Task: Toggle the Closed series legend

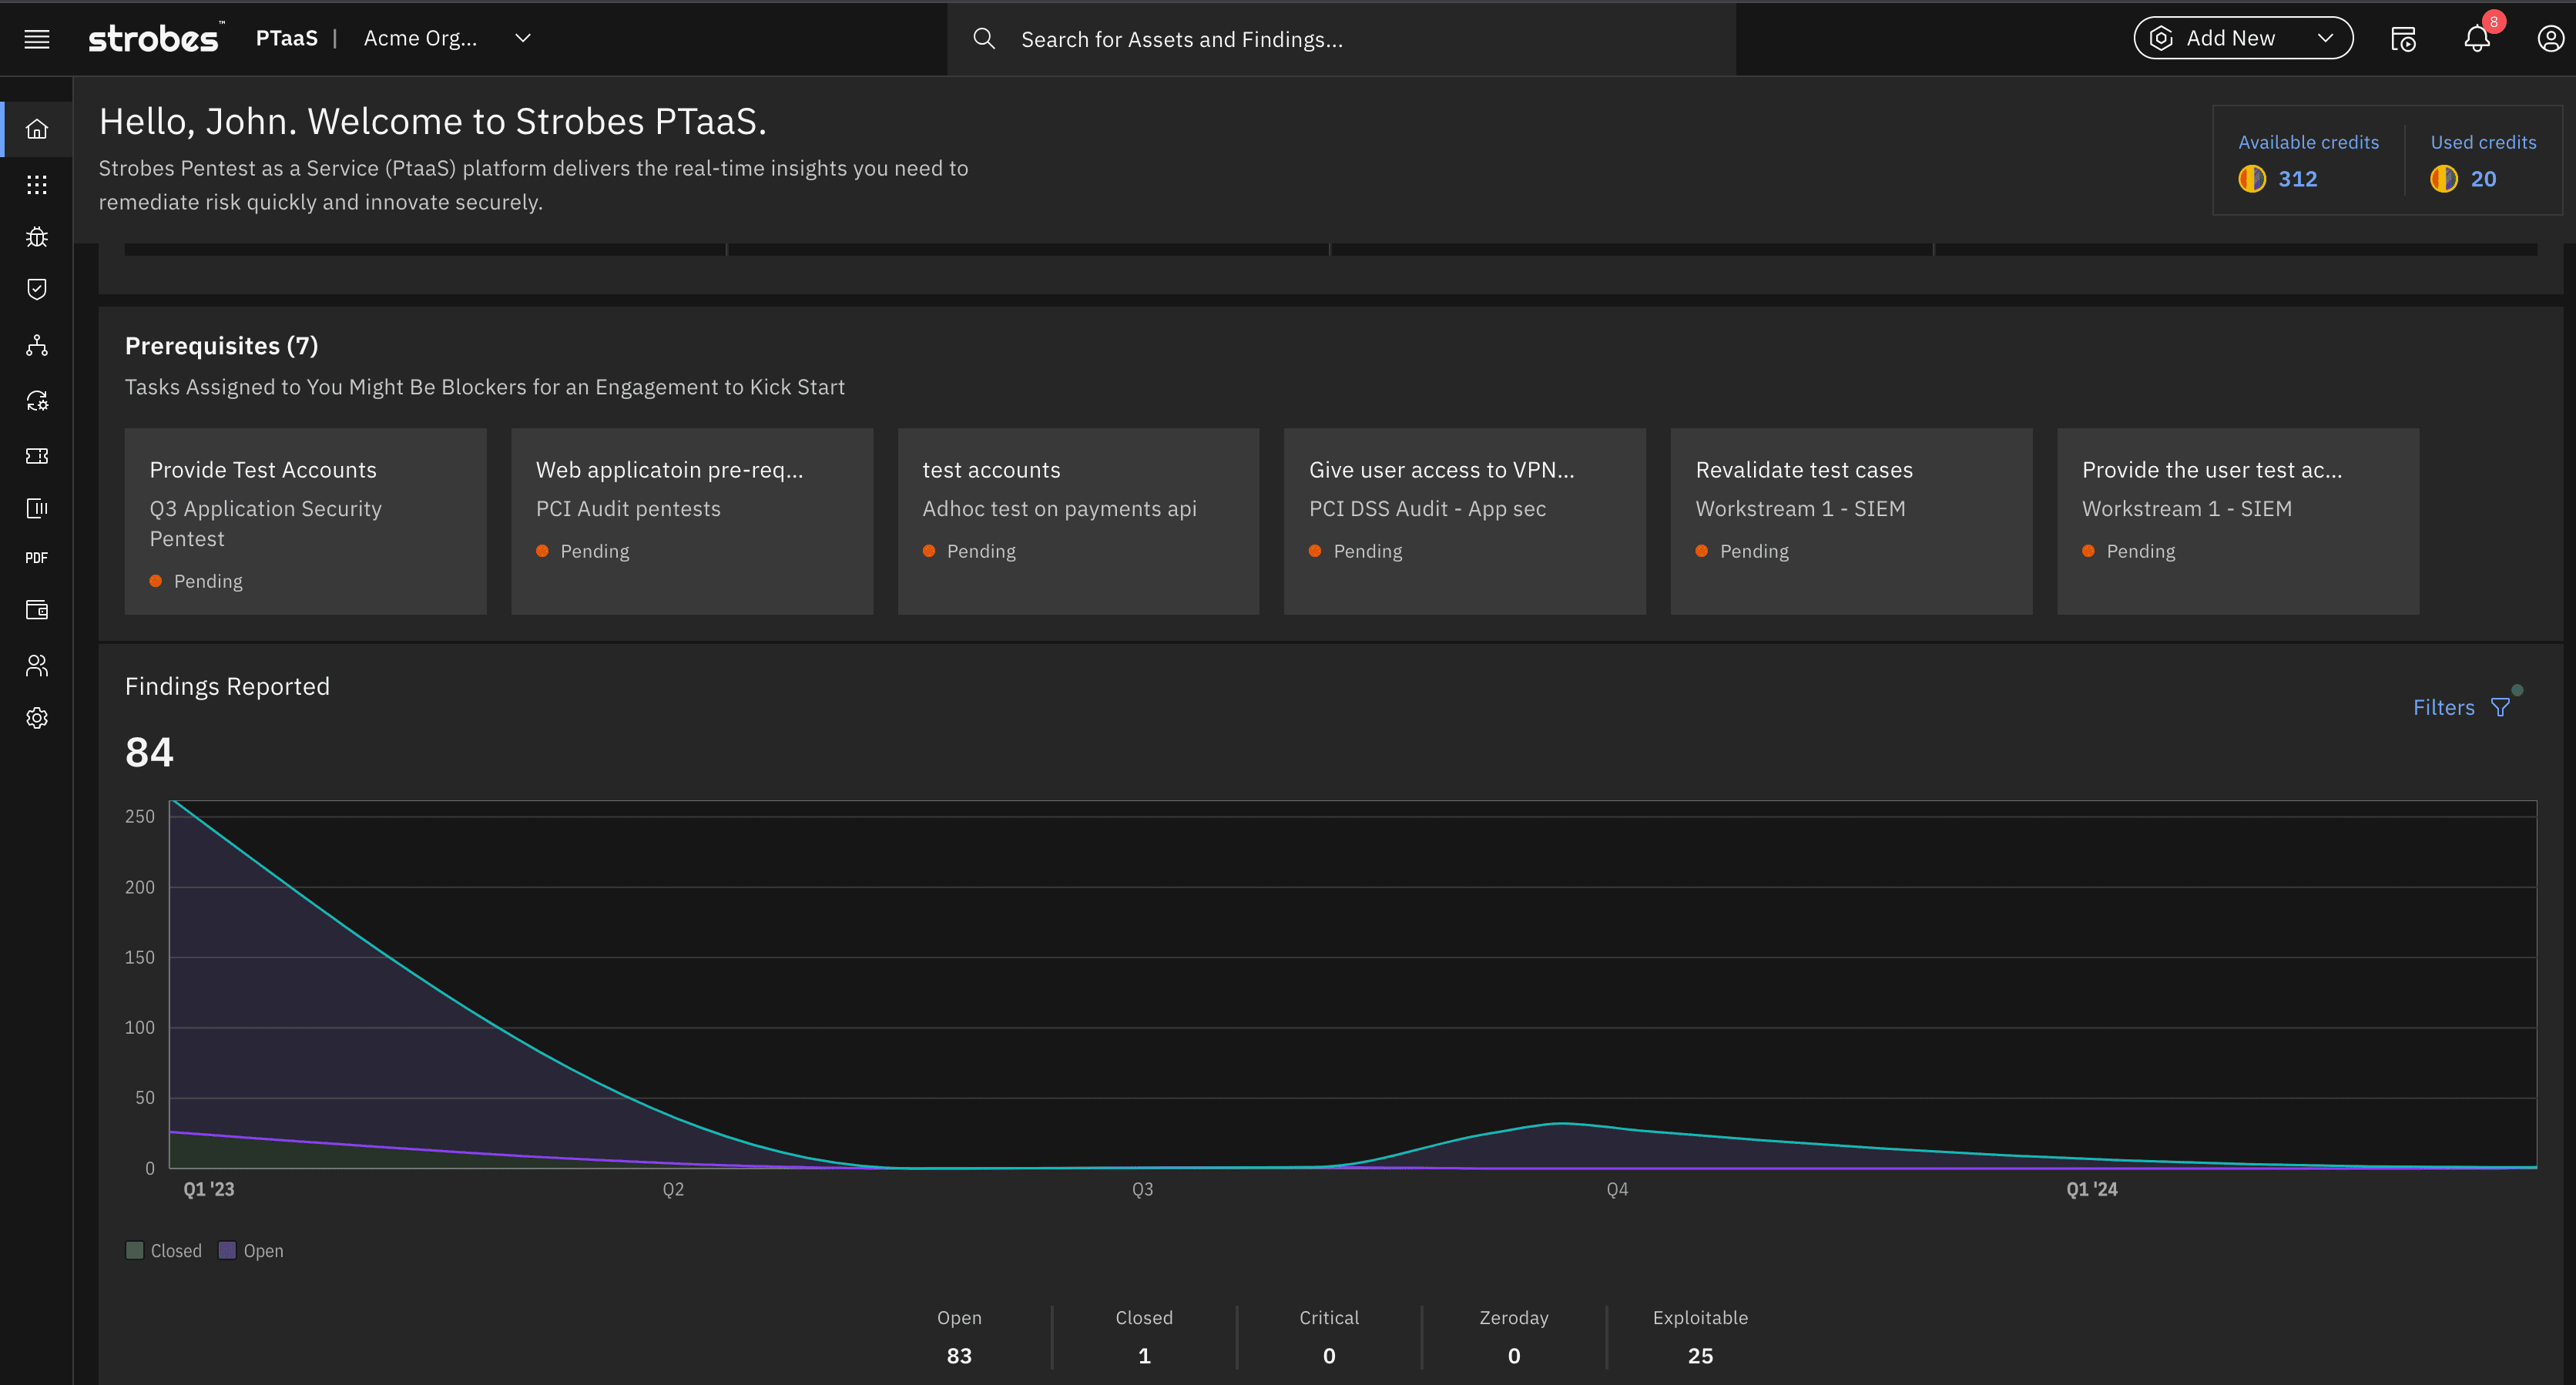Action: (164, 1251)
